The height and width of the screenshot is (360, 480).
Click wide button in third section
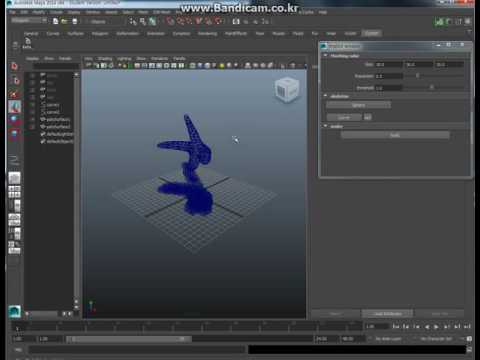[x=395, y=135]
